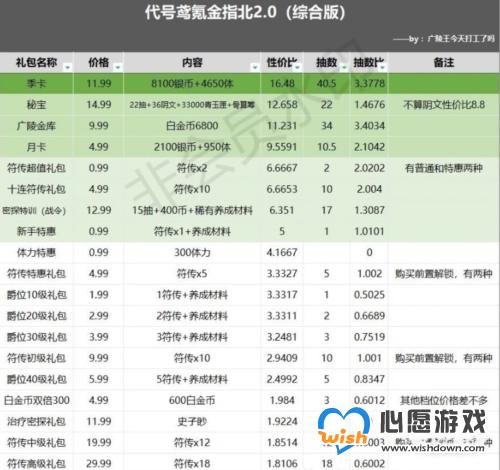
Task: Click the 体力特惠 cell
Action: [x=36, y=252]
